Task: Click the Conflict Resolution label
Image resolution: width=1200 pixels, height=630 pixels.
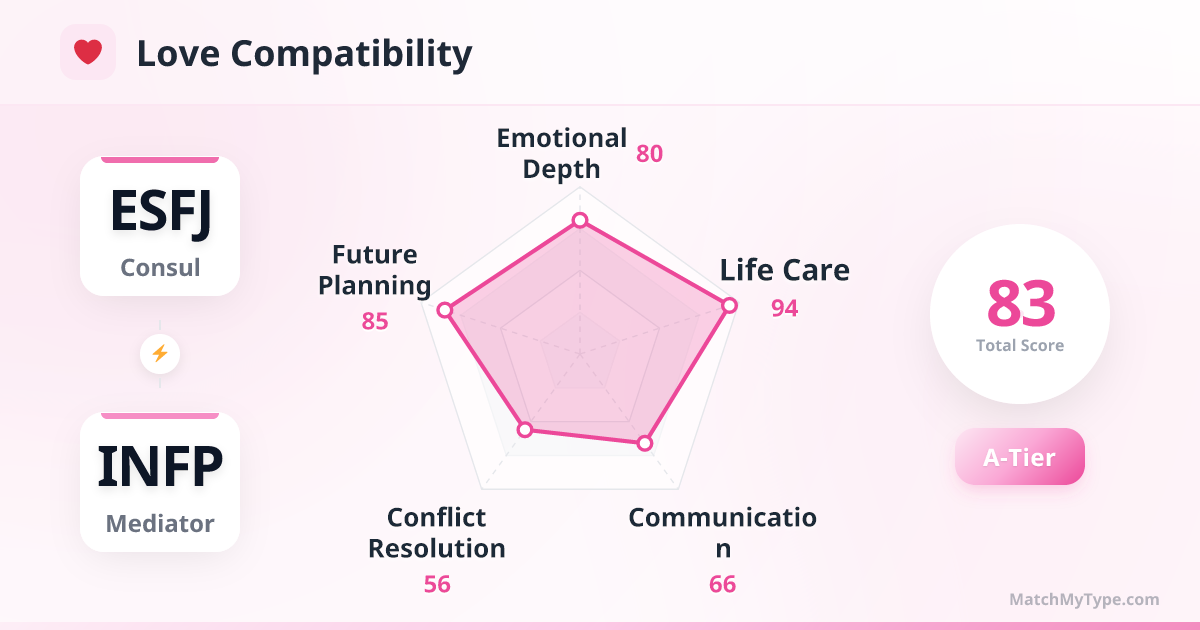Action: [x=437, y=533]
